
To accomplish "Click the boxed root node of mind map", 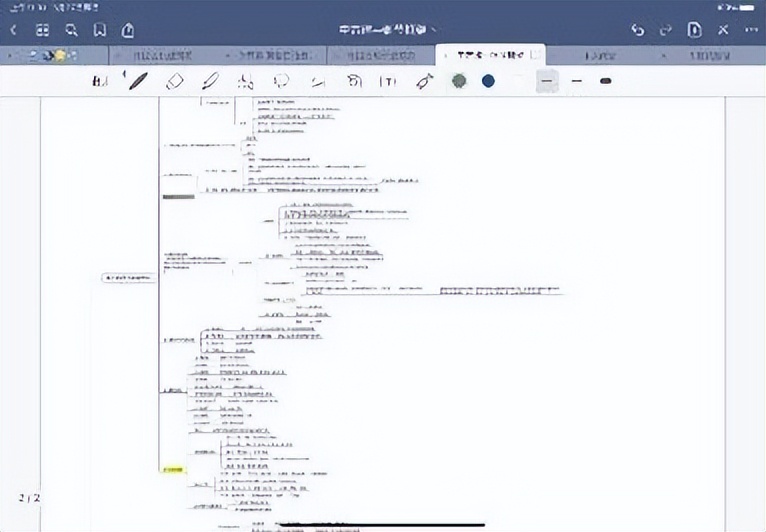I will tap(128, 278).
